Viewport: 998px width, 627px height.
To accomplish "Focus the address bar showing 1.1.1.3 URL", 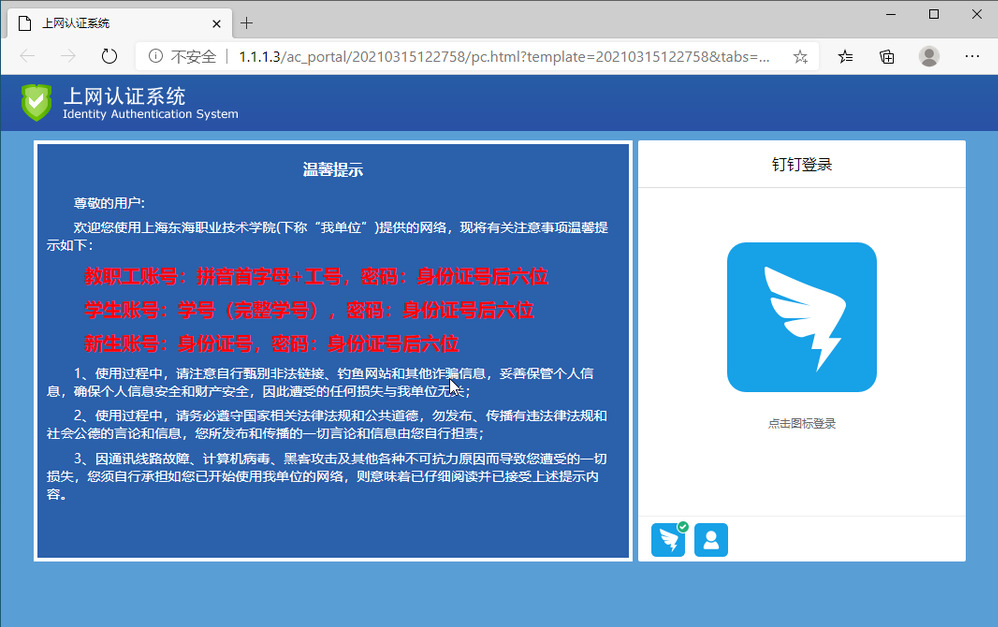I will [x=500, y=57].
